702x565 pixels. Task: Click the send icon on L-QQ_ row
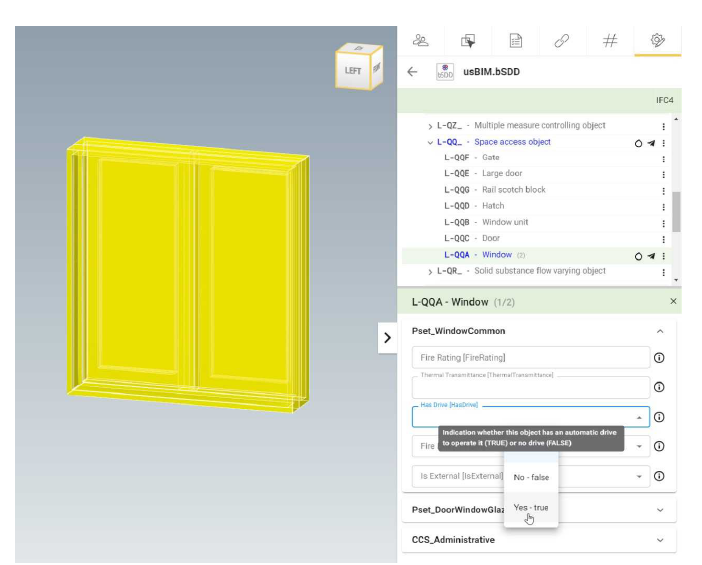[x=651, y=143]
